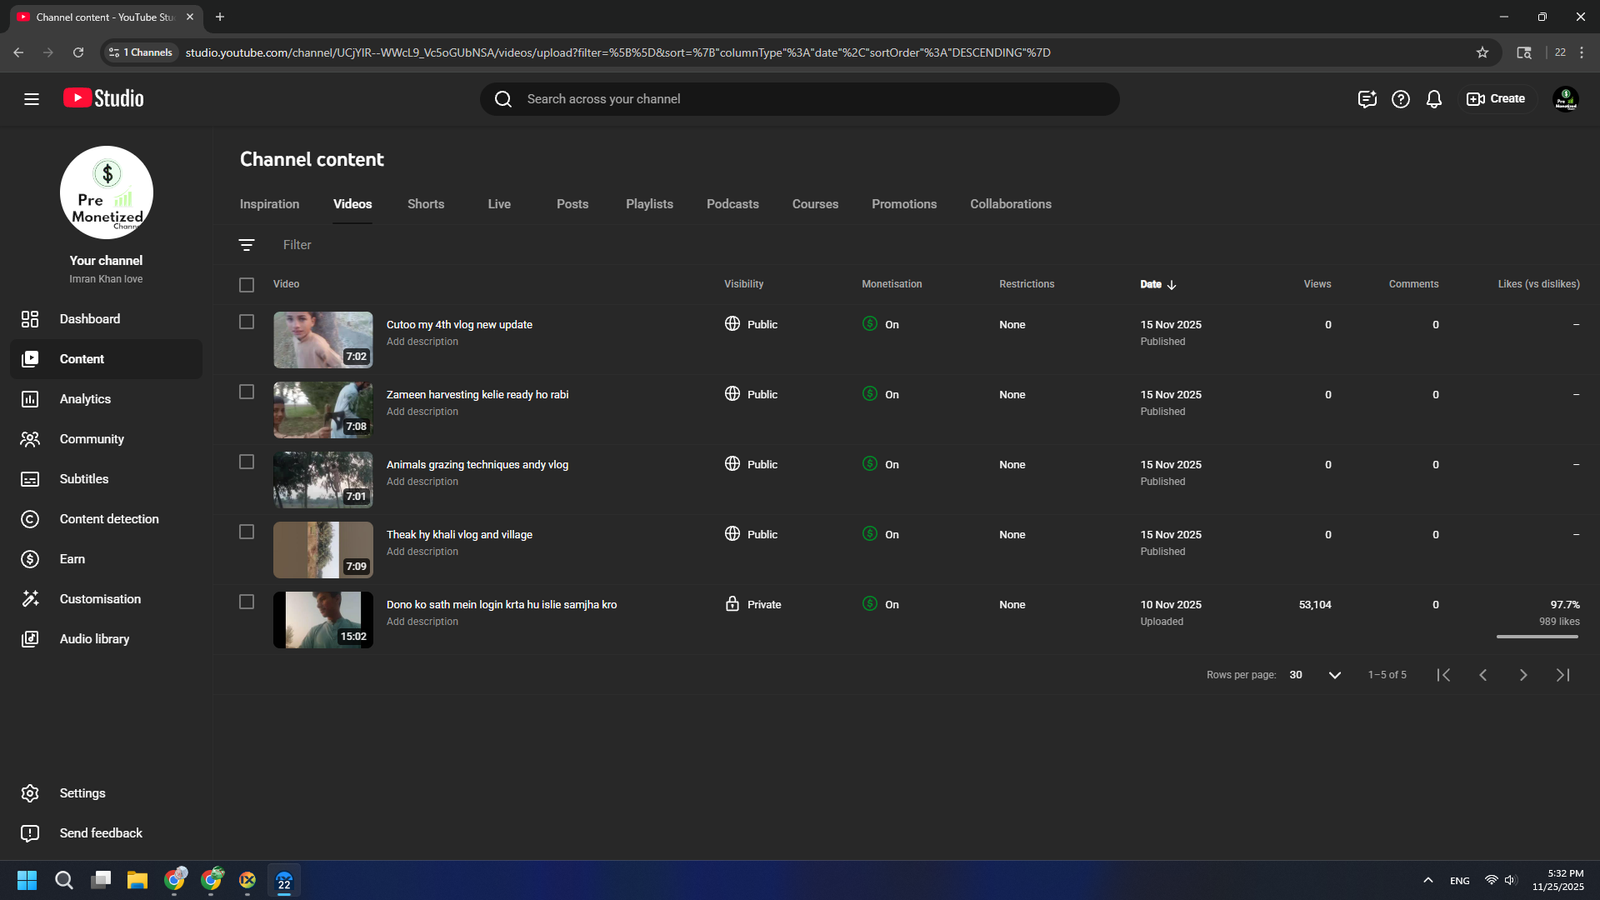The height and width of the screenshot is (900, 1600).
Task: Click the search across your channel field
Action: [800, 99]
